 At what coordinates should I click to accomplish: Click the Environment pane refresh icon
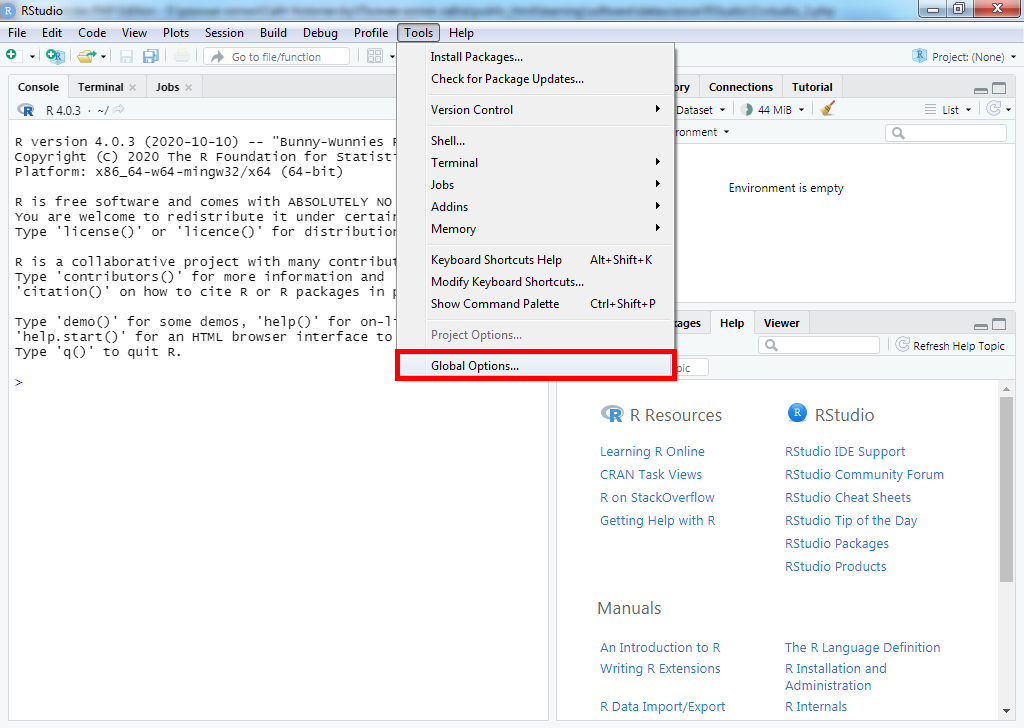point(993,109)
